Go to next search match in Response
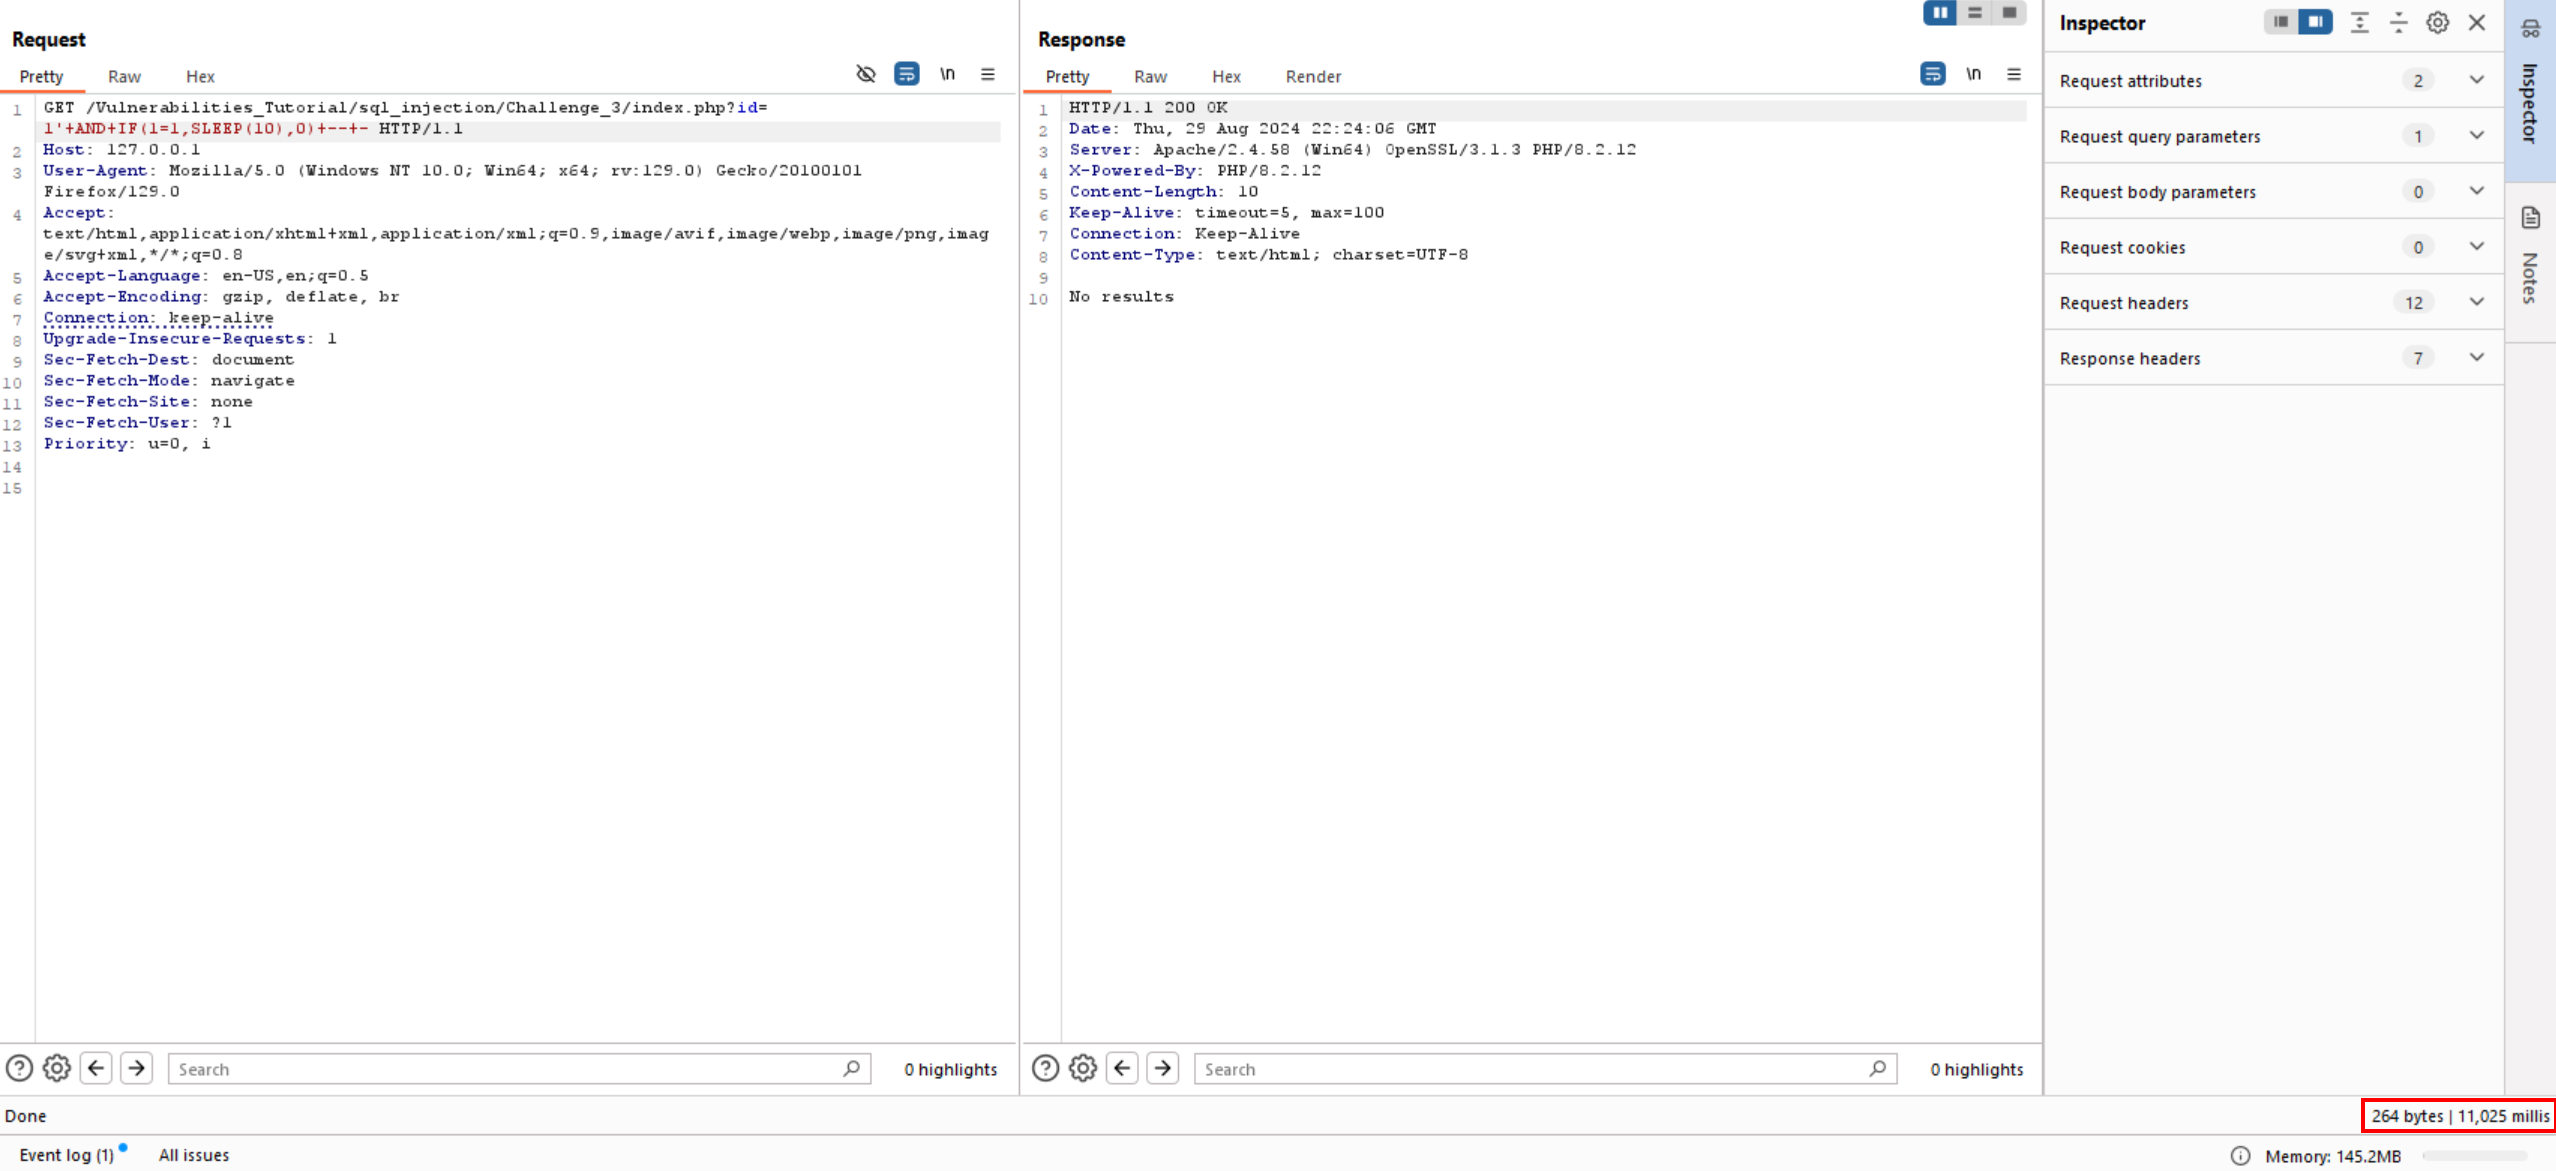 pos(1163,1068)
